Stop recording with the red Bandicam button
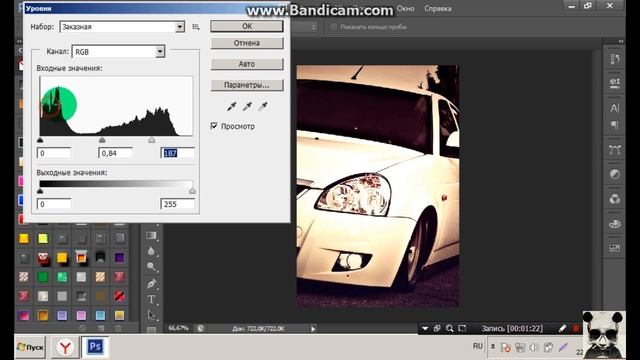The image size is (640, 360). [x=576, y=328]
